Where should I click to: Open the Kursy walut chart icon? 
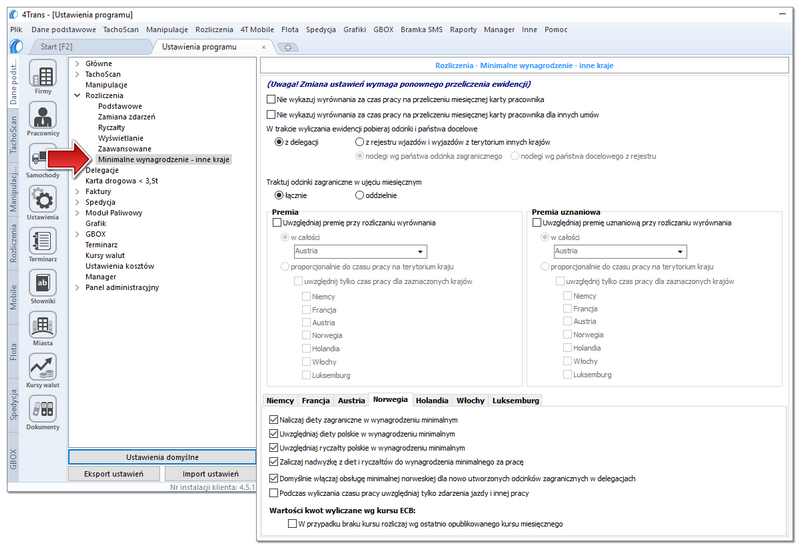point(43,367)
